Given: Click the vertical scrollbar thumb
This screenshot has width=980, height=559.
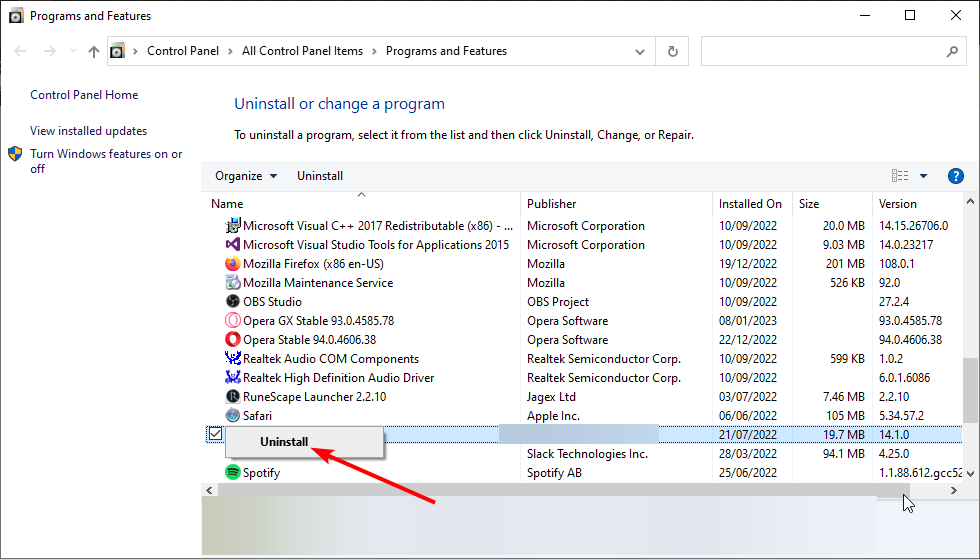Looking at the screenshot, I should click(x=969, y=390).
